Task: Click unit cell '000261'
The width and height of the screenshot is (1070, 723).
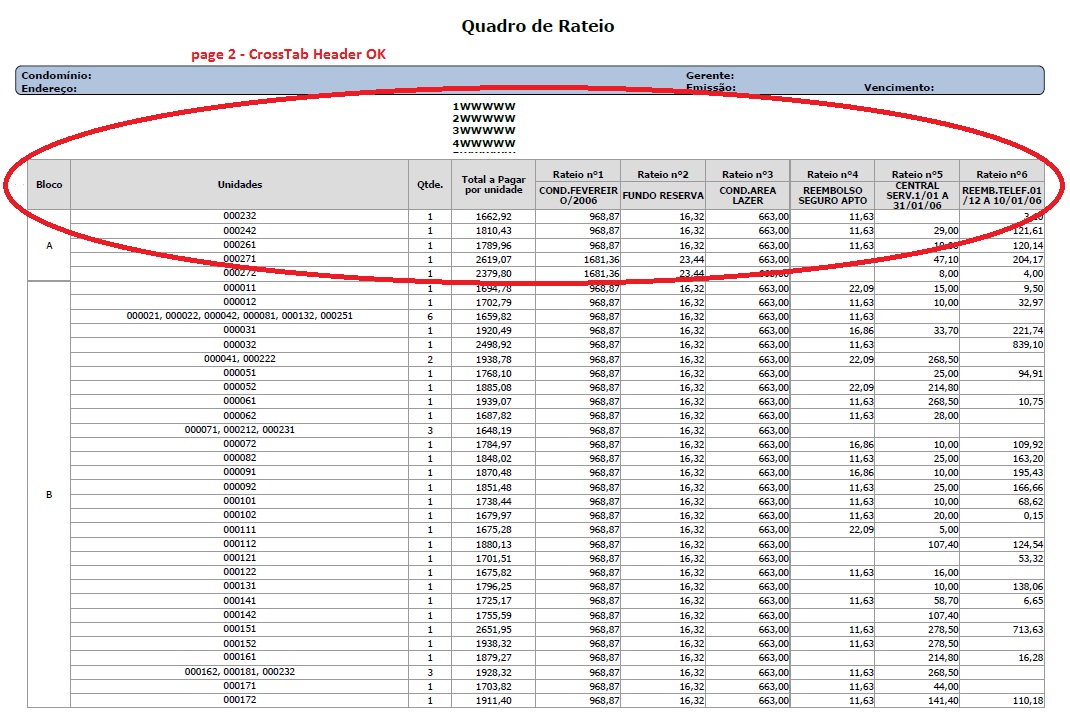Action: pyautogui.click(x=240, y=244)
